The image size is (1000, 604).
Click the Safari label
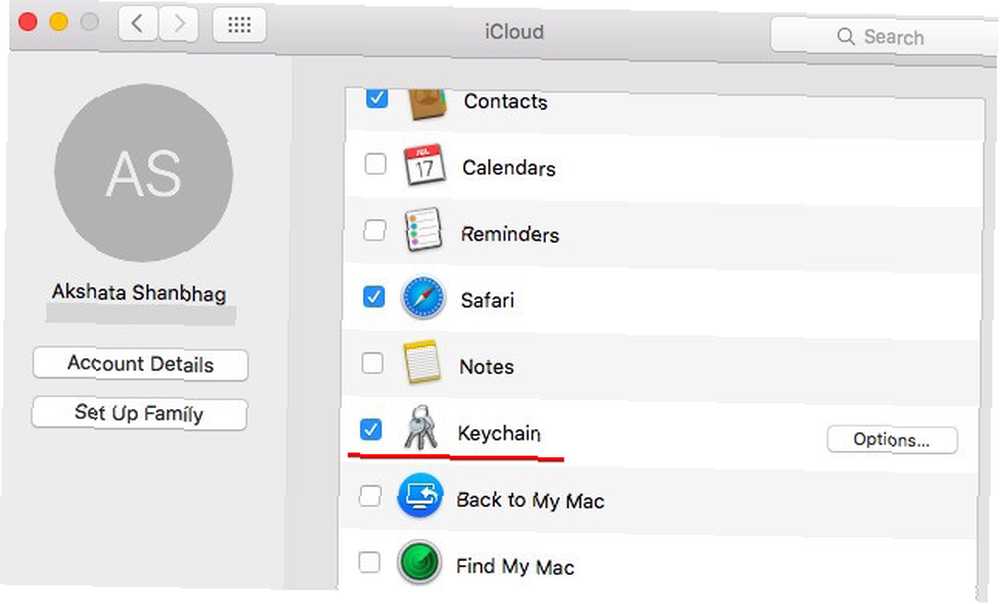pos(487,300)
